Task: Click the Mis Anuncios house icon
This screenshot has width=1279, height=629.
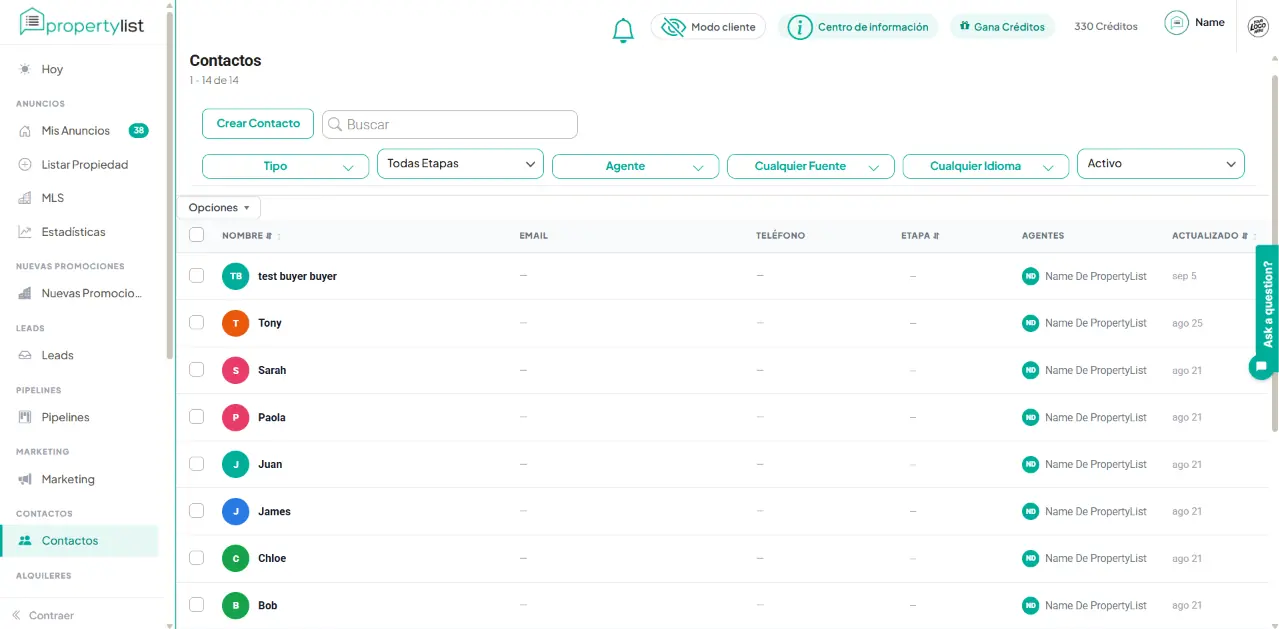Action: pyautogui.click(x=25, y=131)
